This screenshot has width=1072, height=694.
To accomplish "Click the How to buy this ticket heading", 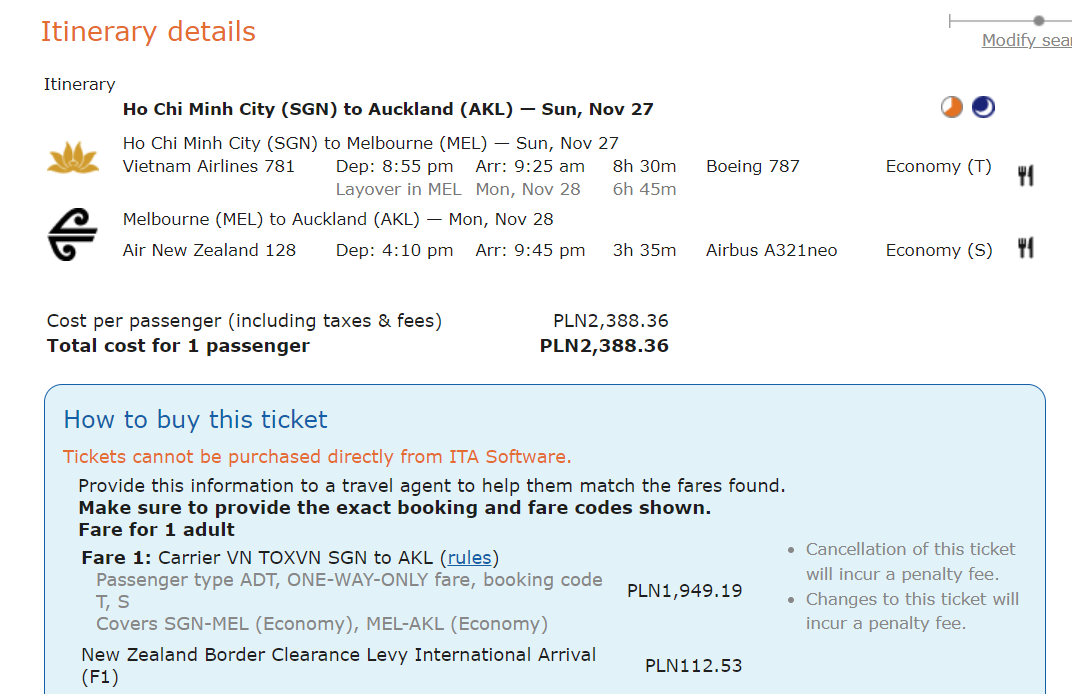I will coord(196,419).
